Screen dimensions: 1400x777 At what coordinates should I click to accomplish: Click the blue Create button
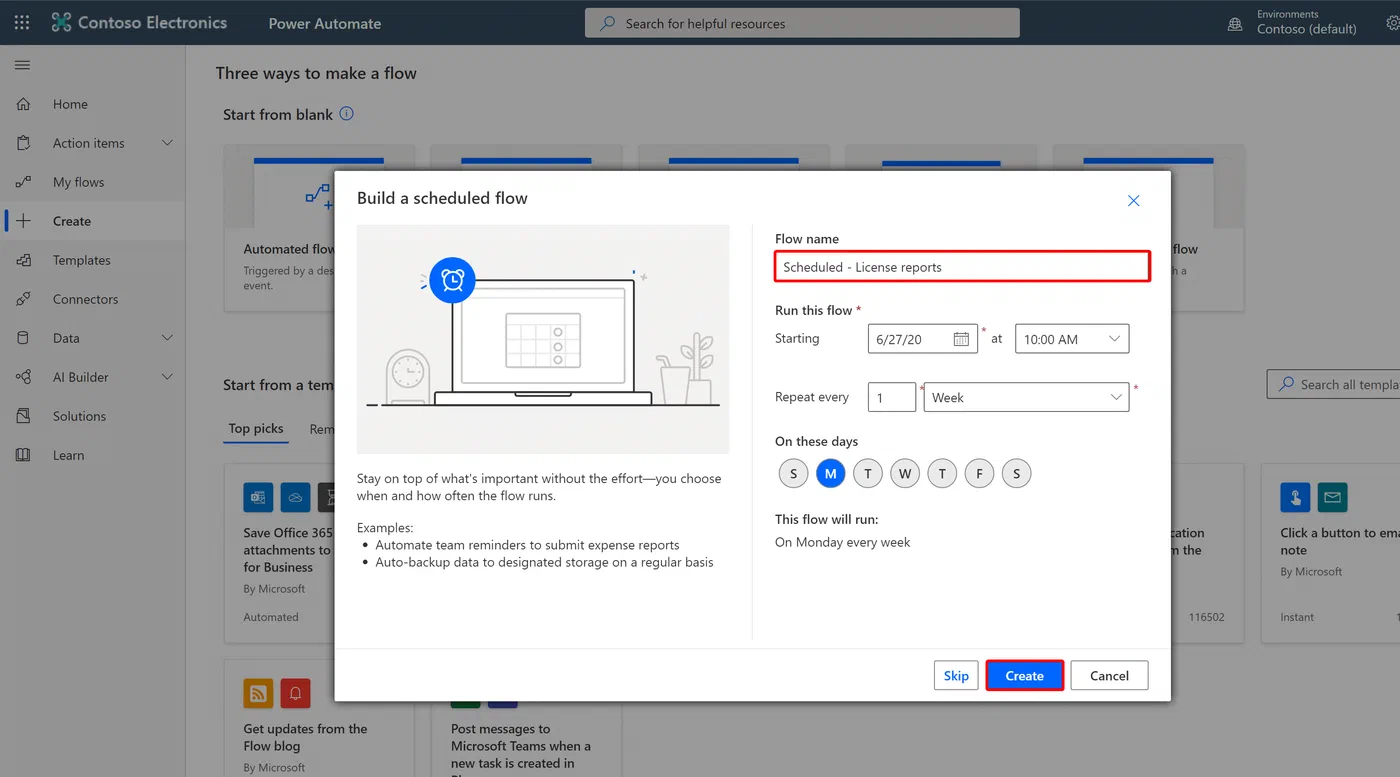(1024, 676)
